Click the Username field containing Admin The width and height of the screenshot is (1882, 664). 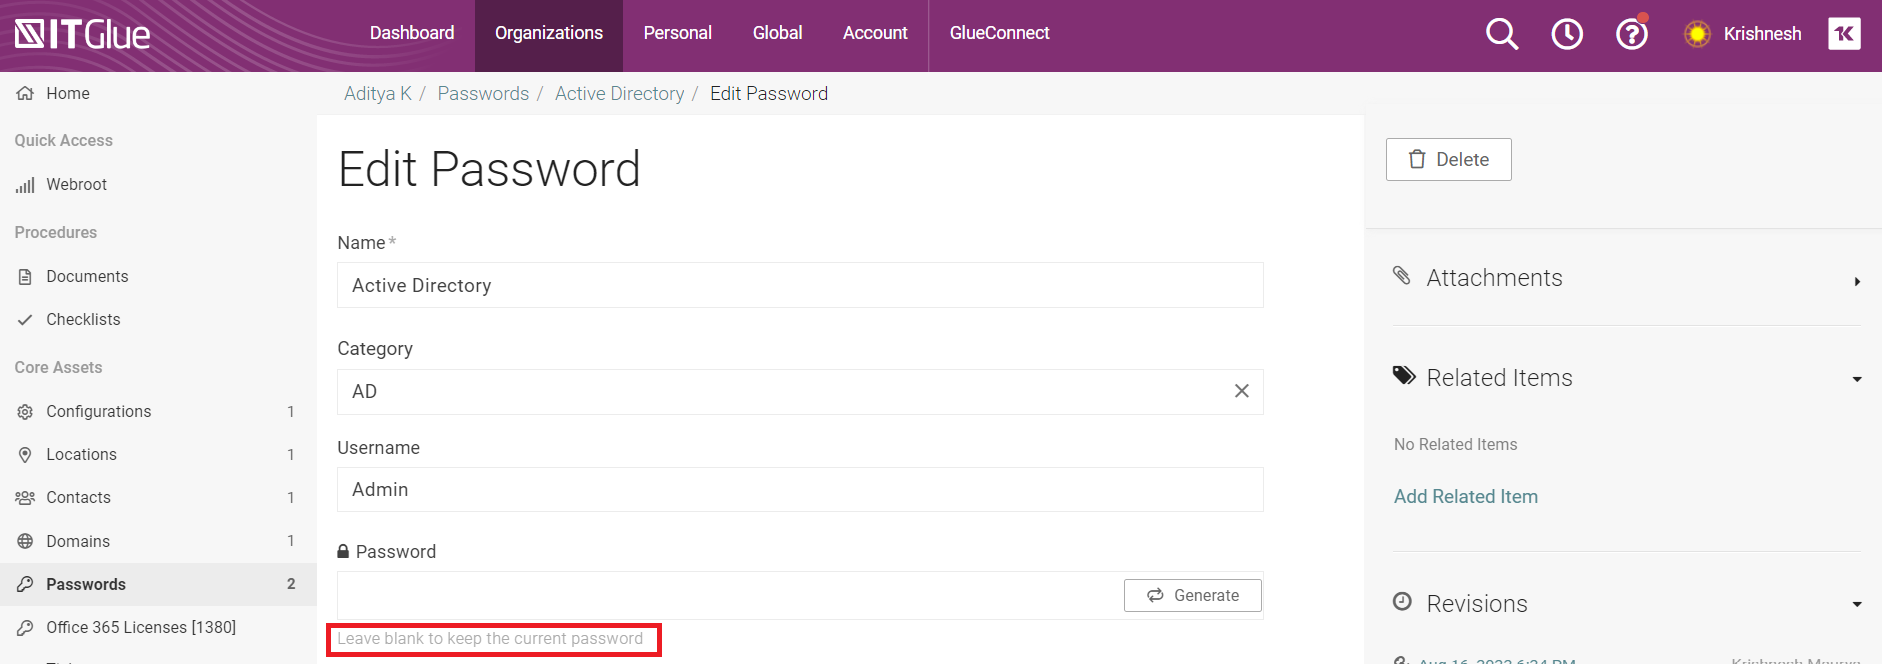click(800, 490)
